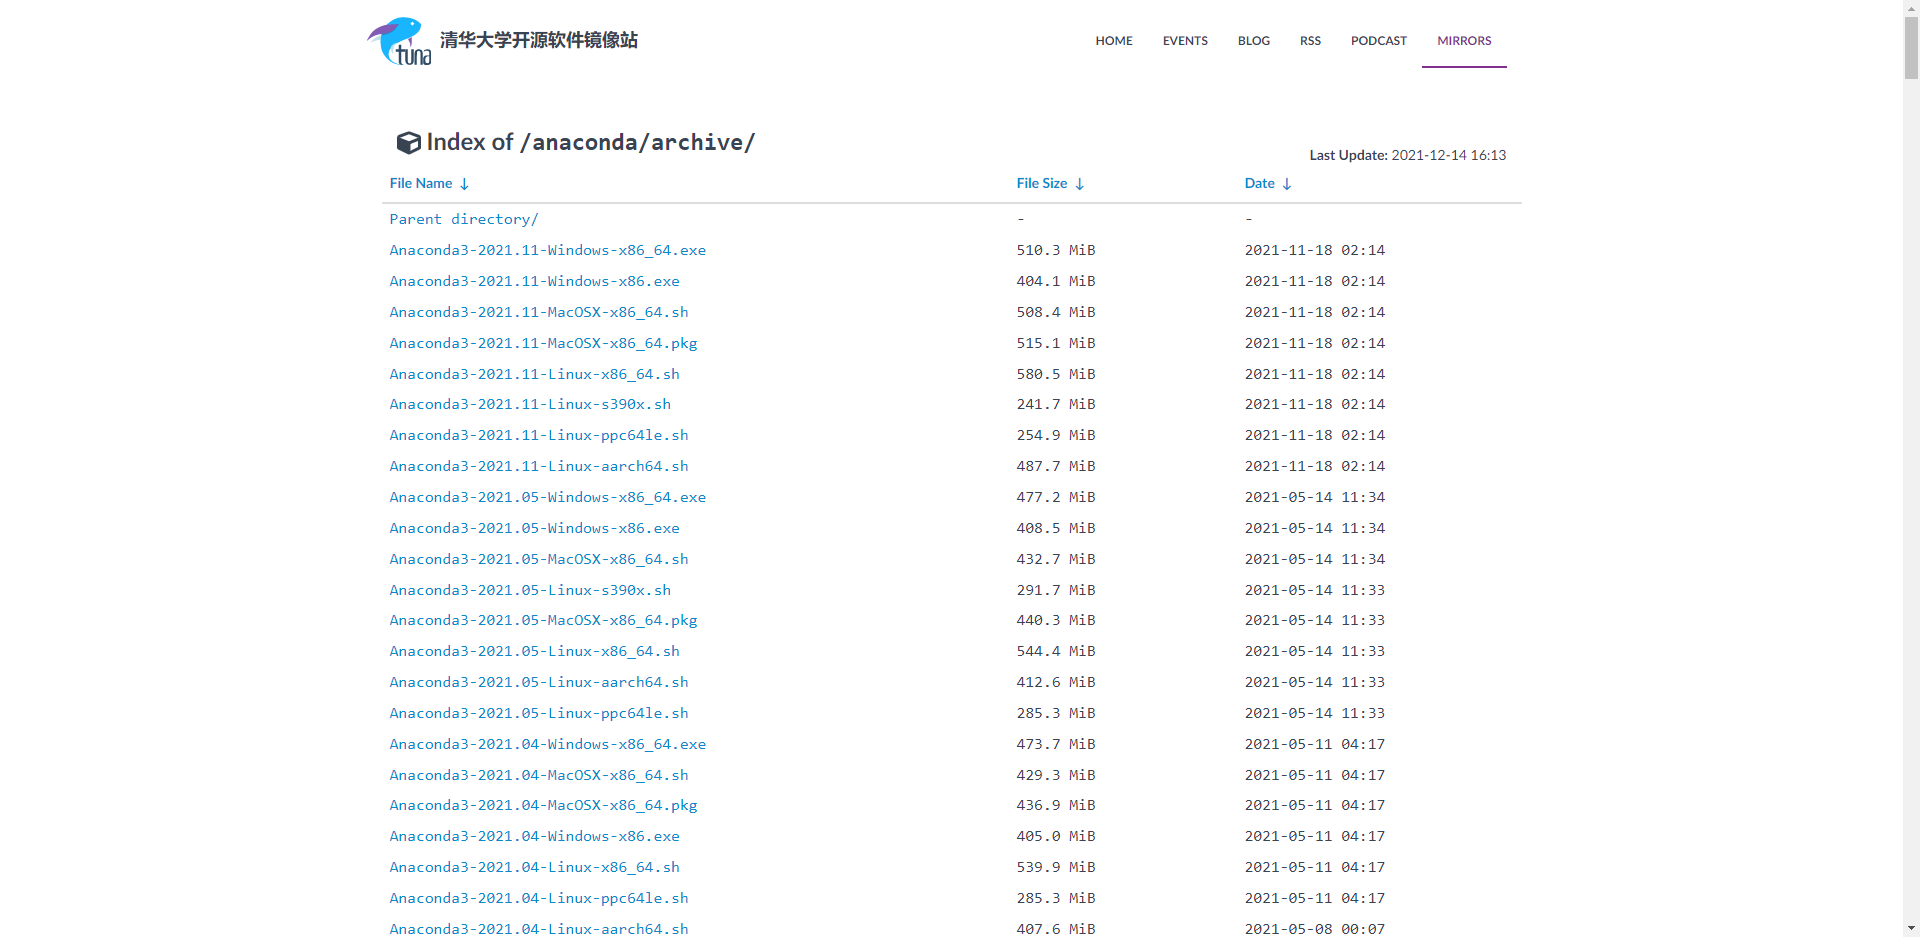This screenshot has width=1920, height=937.
Task: Click the 544.4 MiB file size
Action: click(1056, 651)
